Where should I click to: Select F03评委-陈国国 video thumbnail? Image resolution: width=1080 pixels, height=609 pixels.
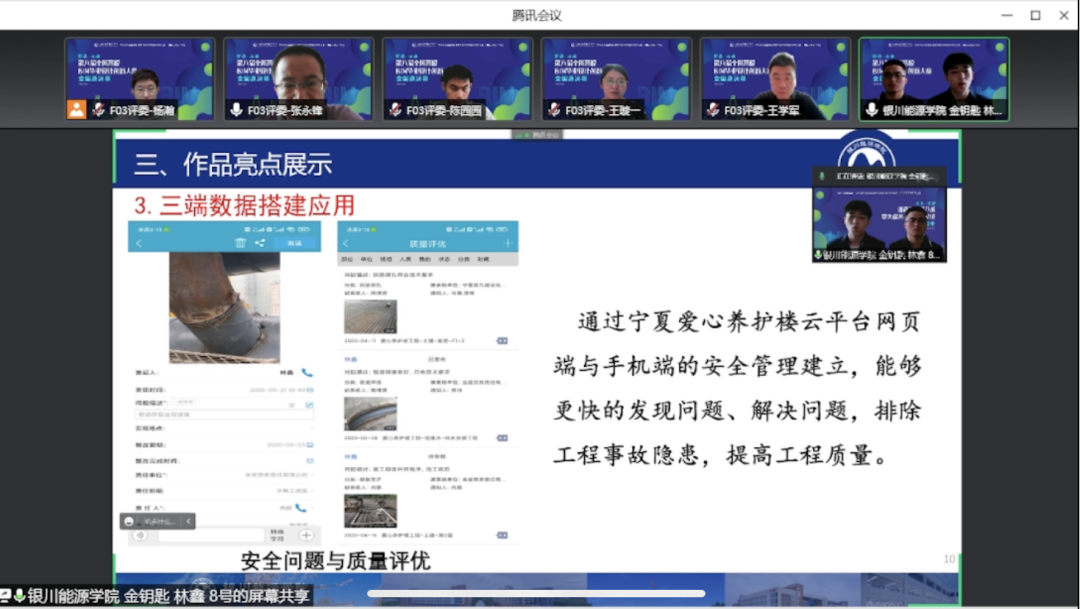coord(458,79)
